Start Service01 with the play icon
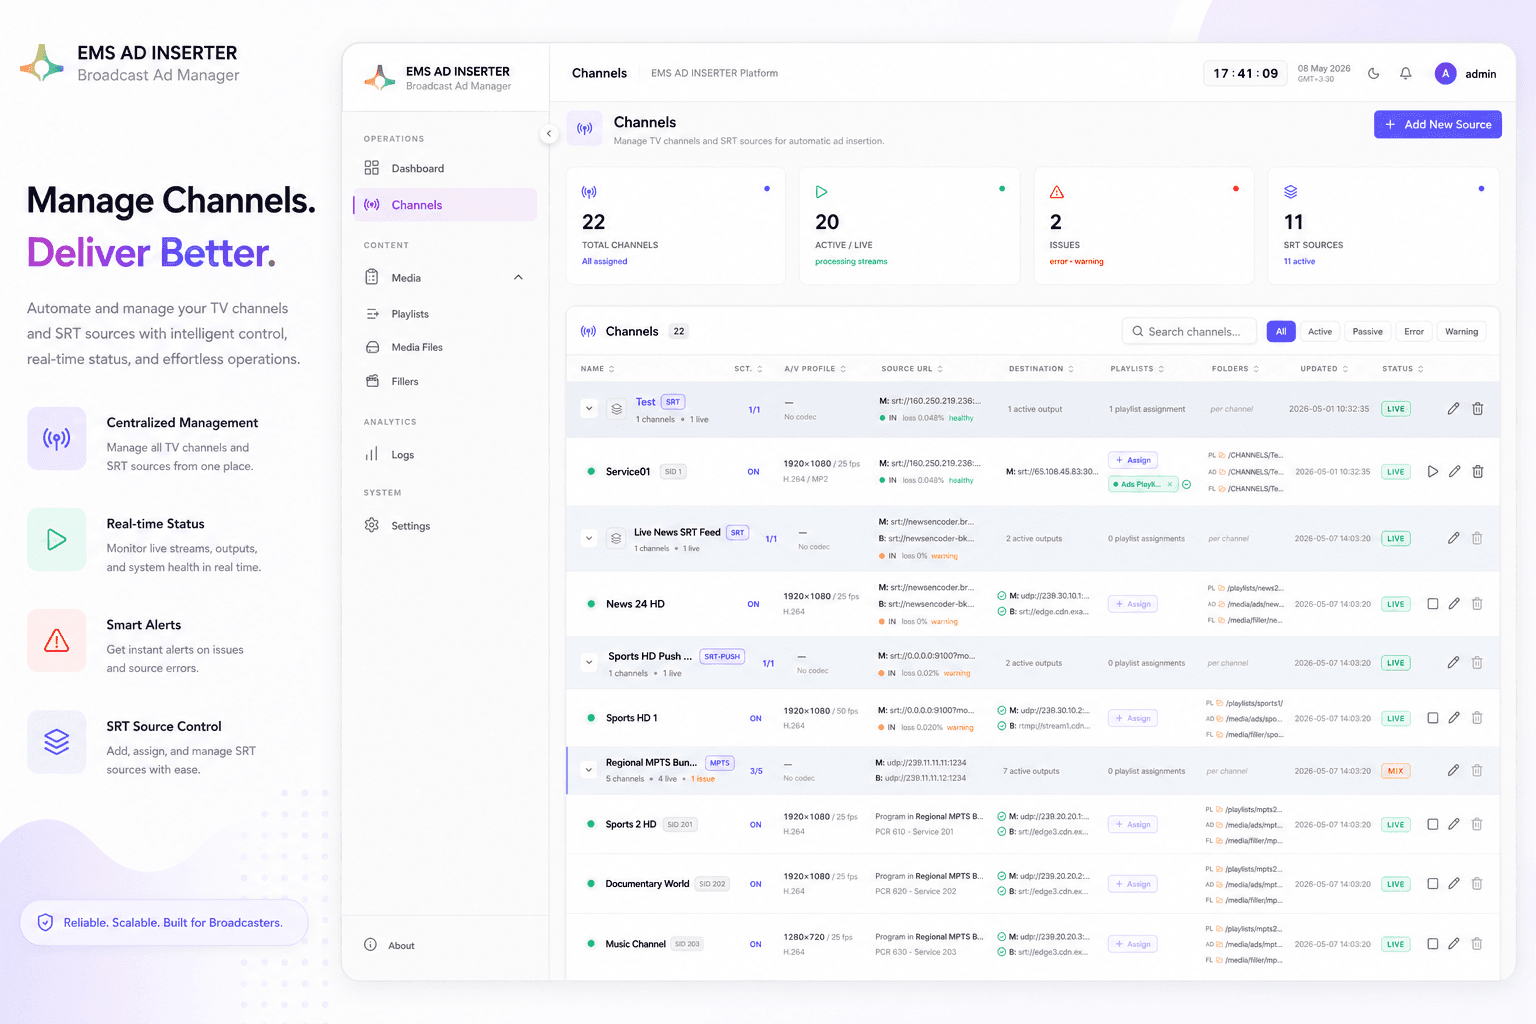1536x1024 pixels. [x=1432, y=471]
